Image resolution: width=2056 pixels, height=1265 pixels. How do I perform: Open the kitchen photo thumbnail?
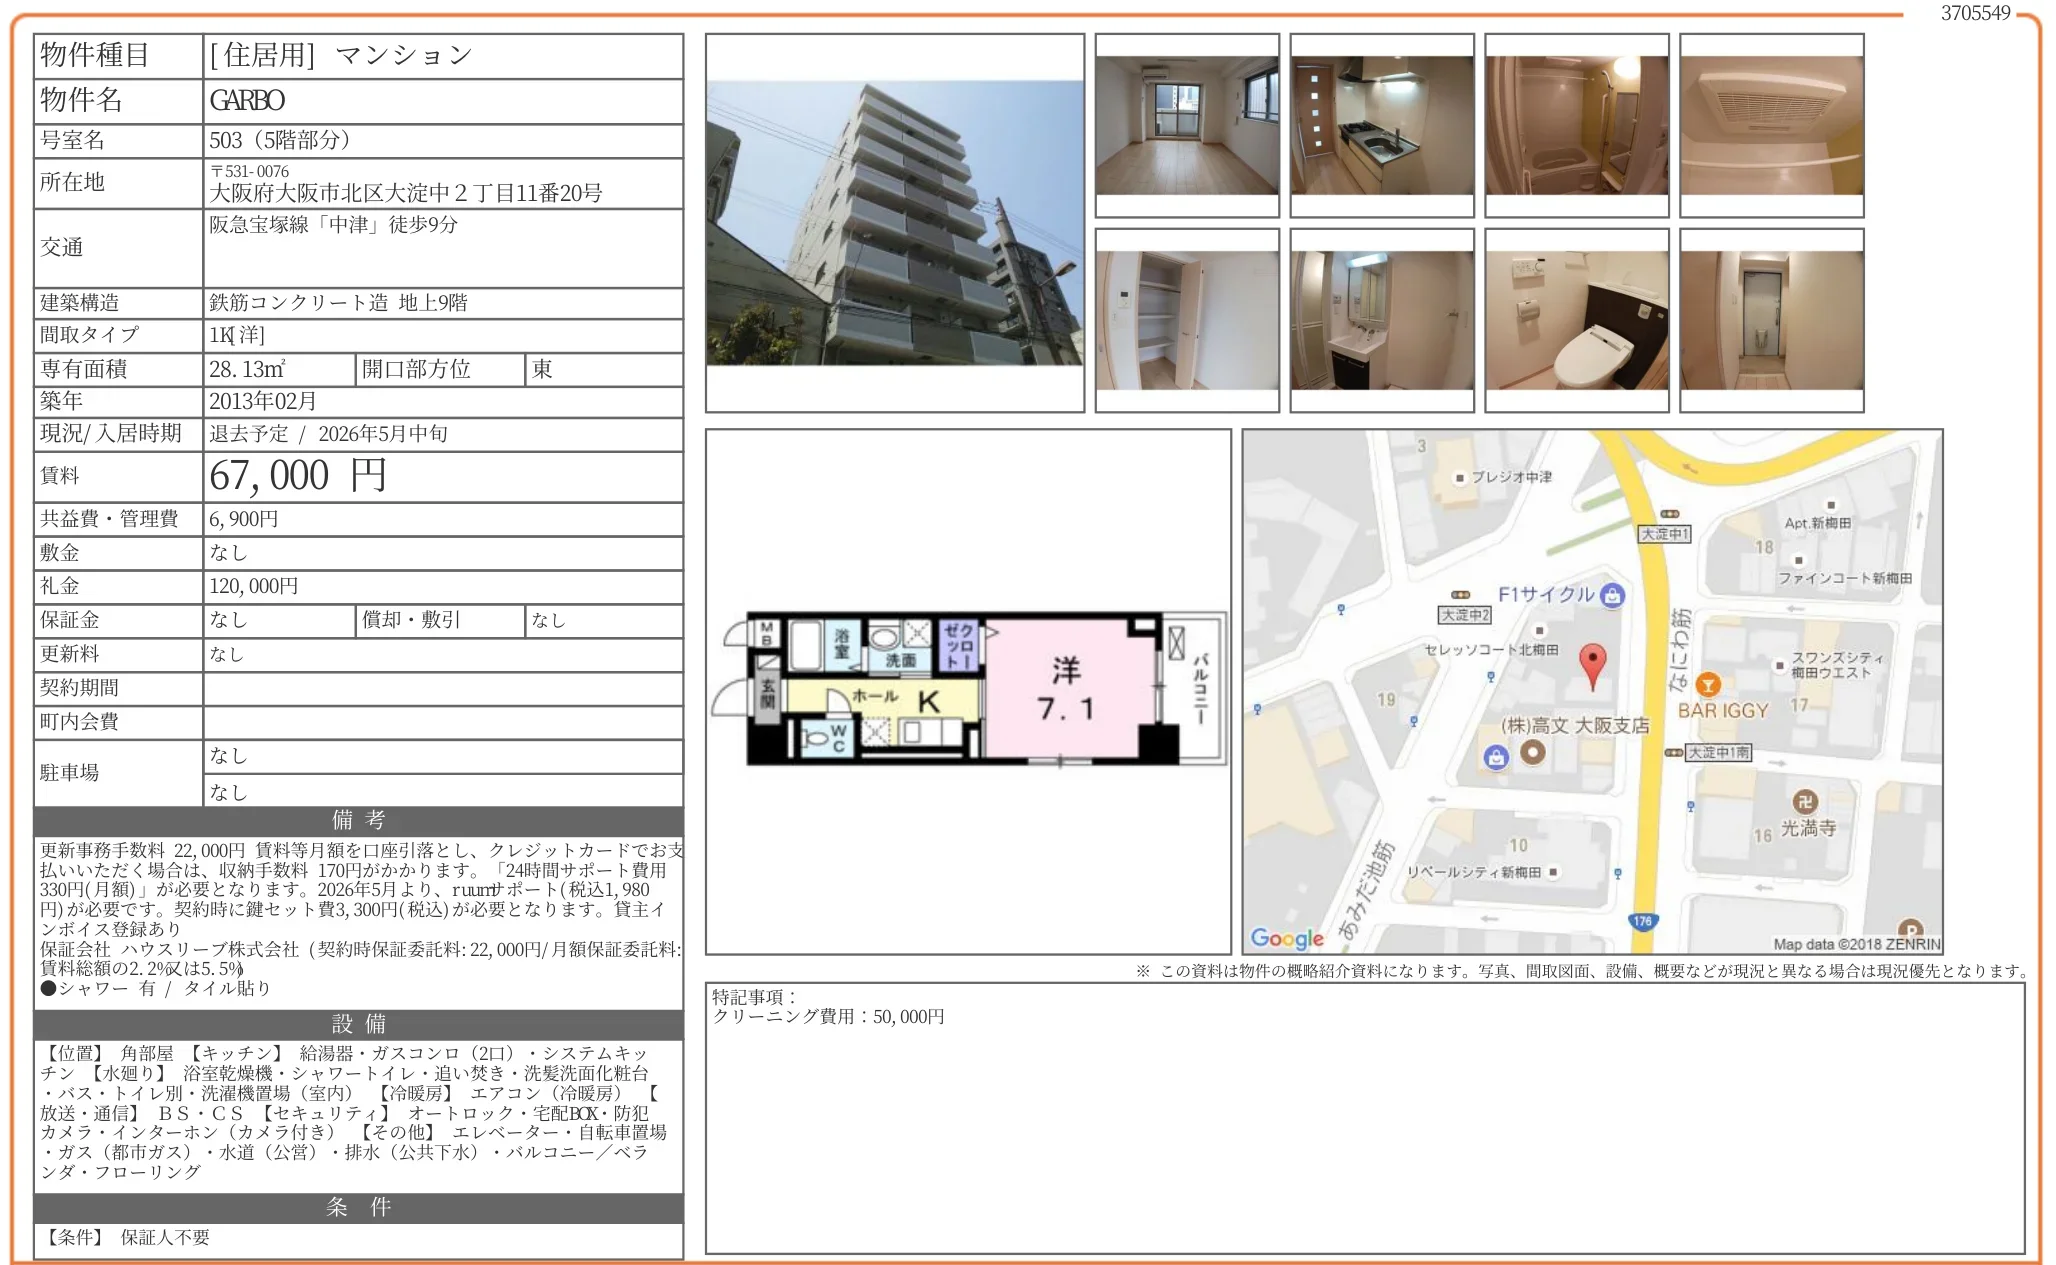point(1381,125)
